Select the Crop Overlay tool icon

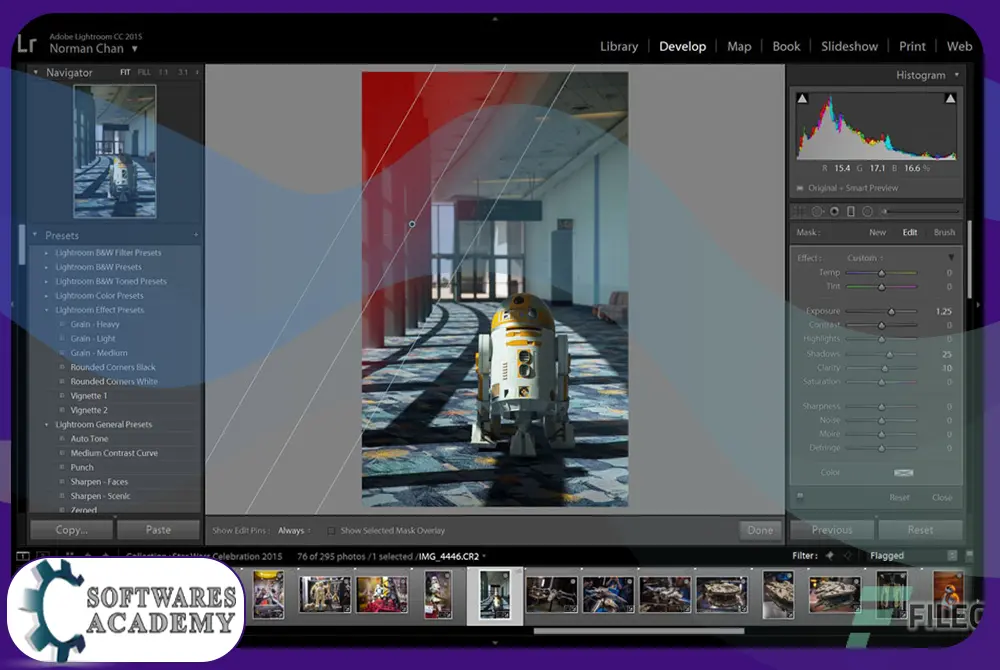click(x=799, y=212)
